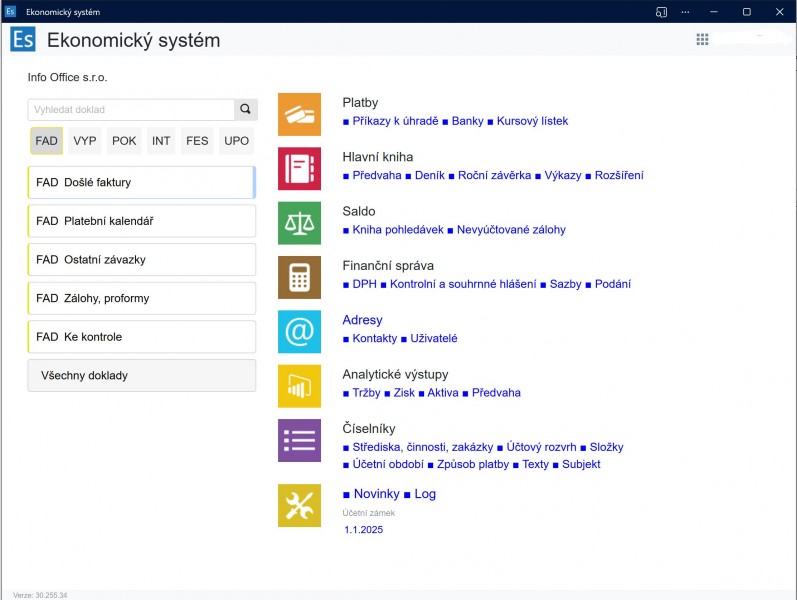The height and width of the screenshot is (600, 797).
Task: Open the apps grid icon in header
Action: coord(702,40)
